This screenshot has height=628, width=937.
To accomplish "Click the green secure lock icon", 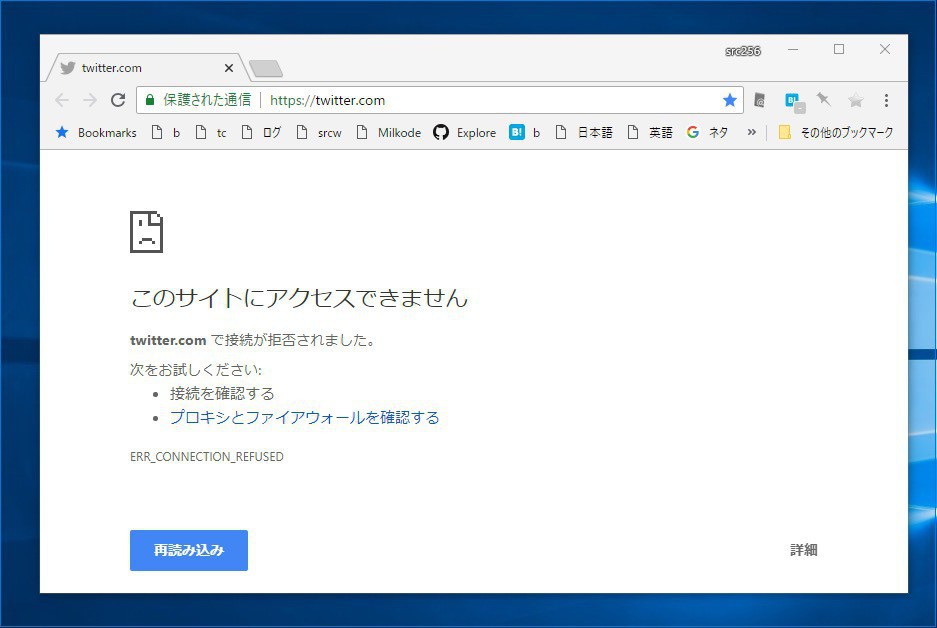I will point(150,100).
